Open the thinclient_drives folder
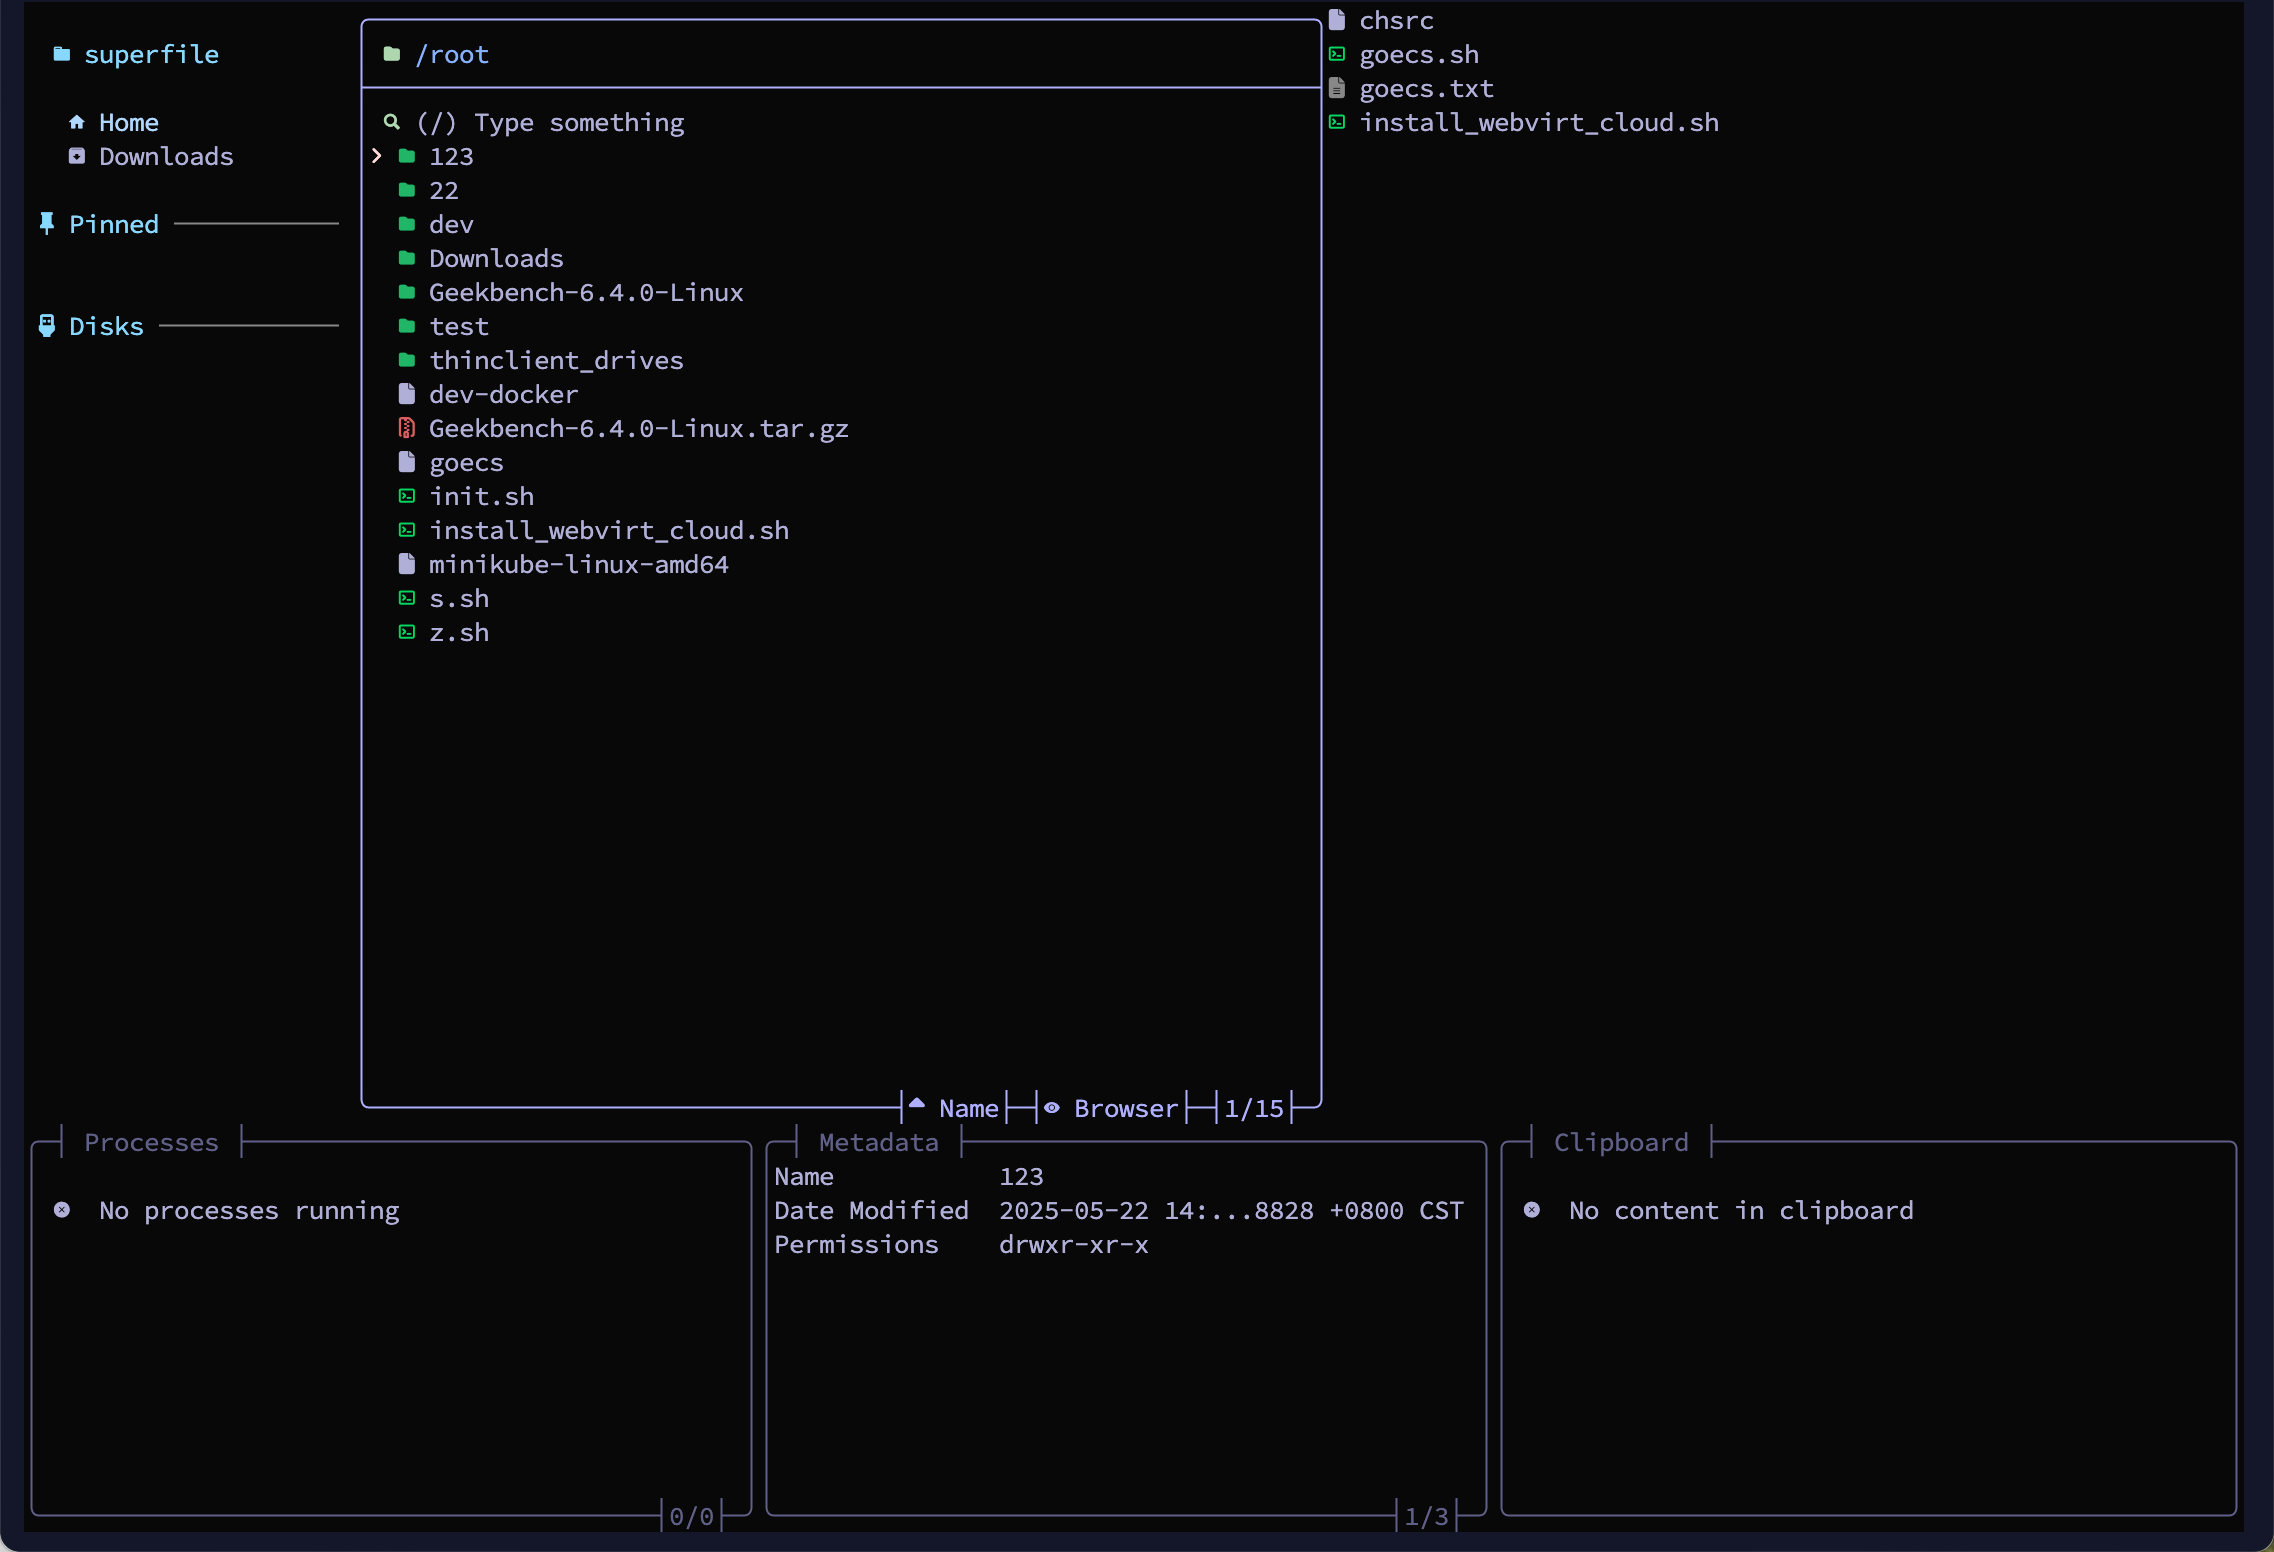Screen dimensions: 2274x1552 pyautogui.click(x=556, y=360)
